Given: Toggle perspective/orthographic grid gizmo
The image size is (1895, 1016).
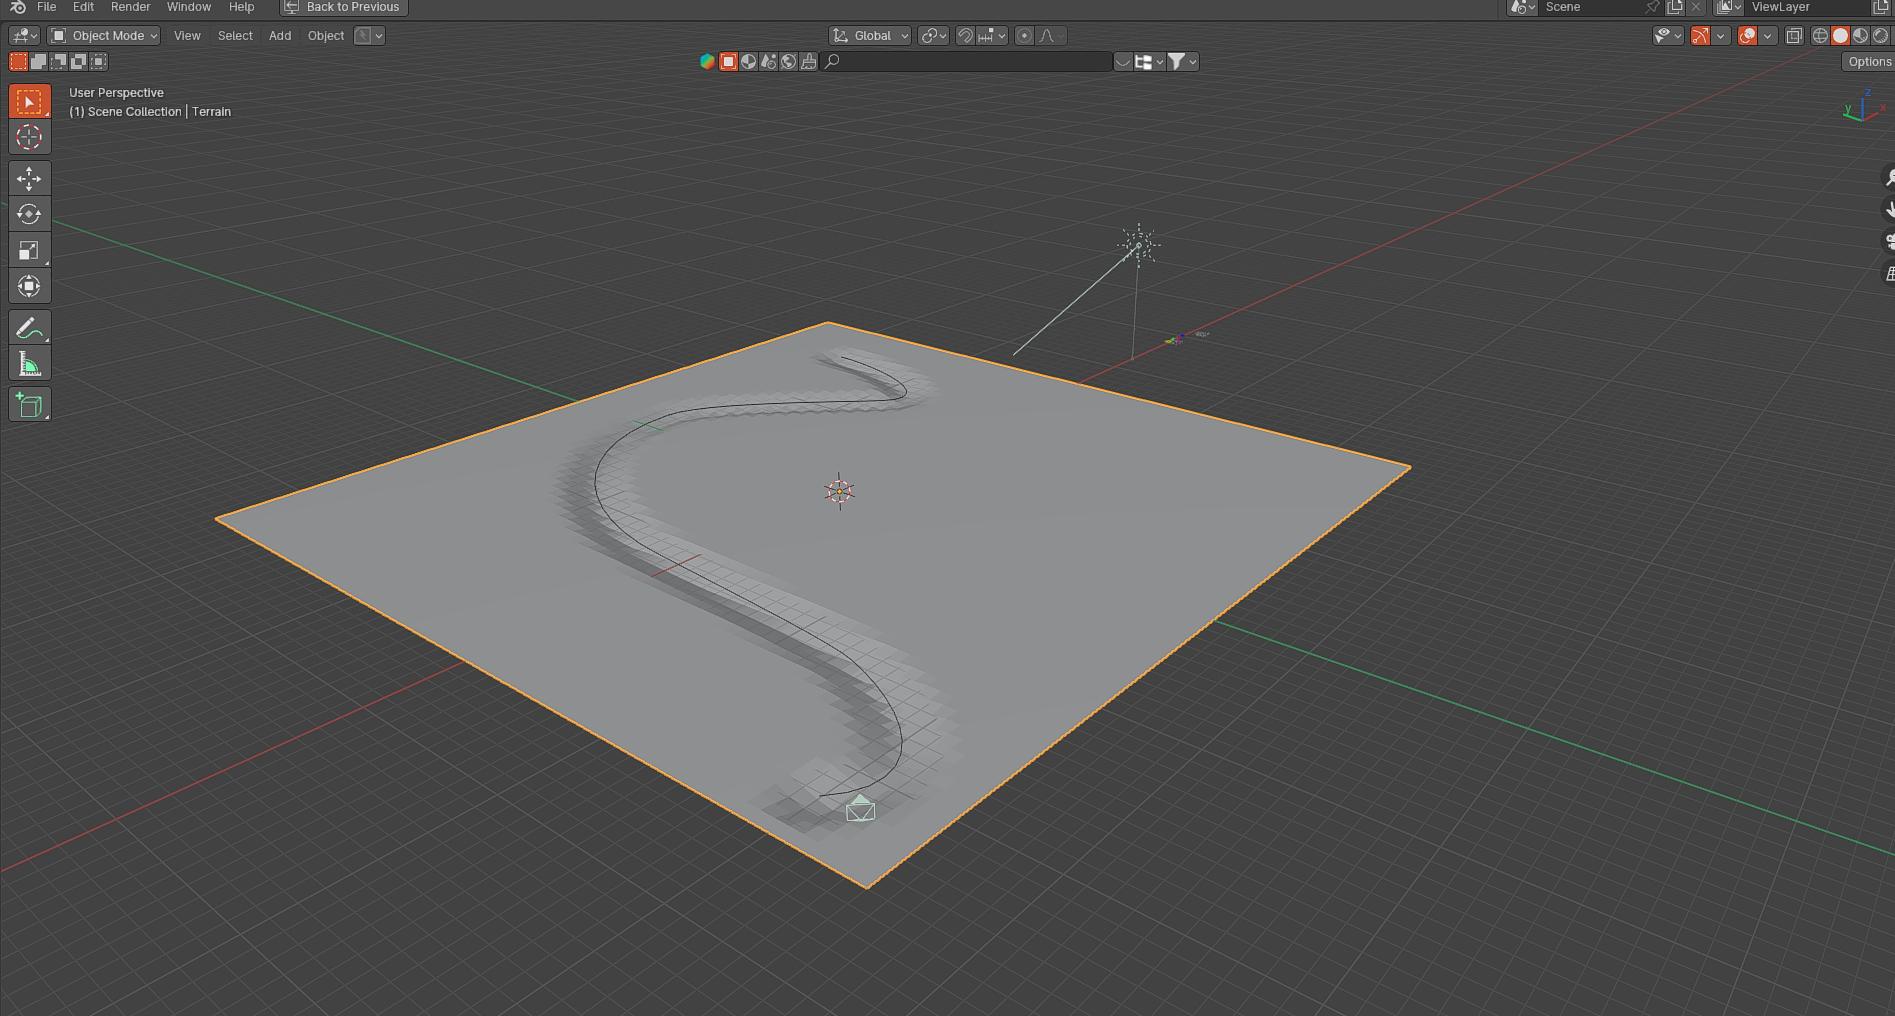Looking at the screenshot, I should 1888,273.
